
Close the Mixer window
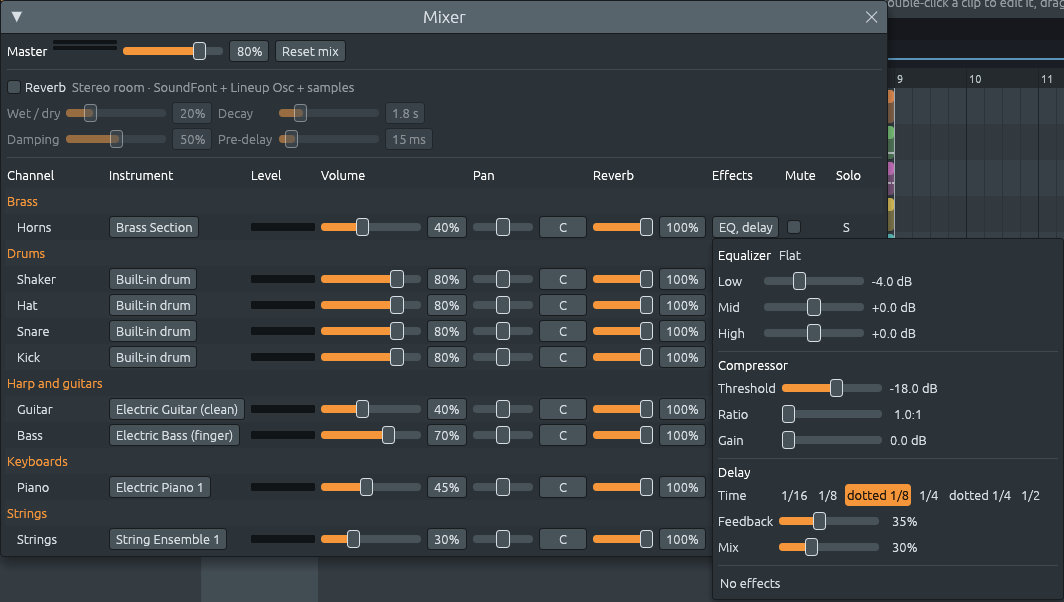click(x=871, y=18)
